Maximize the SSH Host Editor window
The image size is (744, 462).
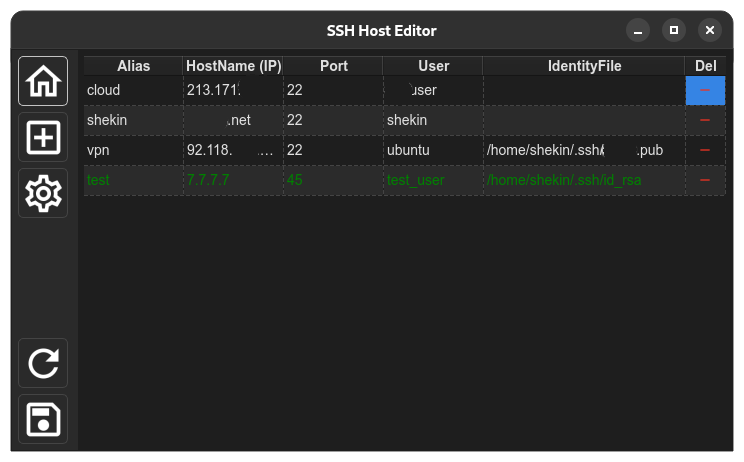tap(674, 30)
